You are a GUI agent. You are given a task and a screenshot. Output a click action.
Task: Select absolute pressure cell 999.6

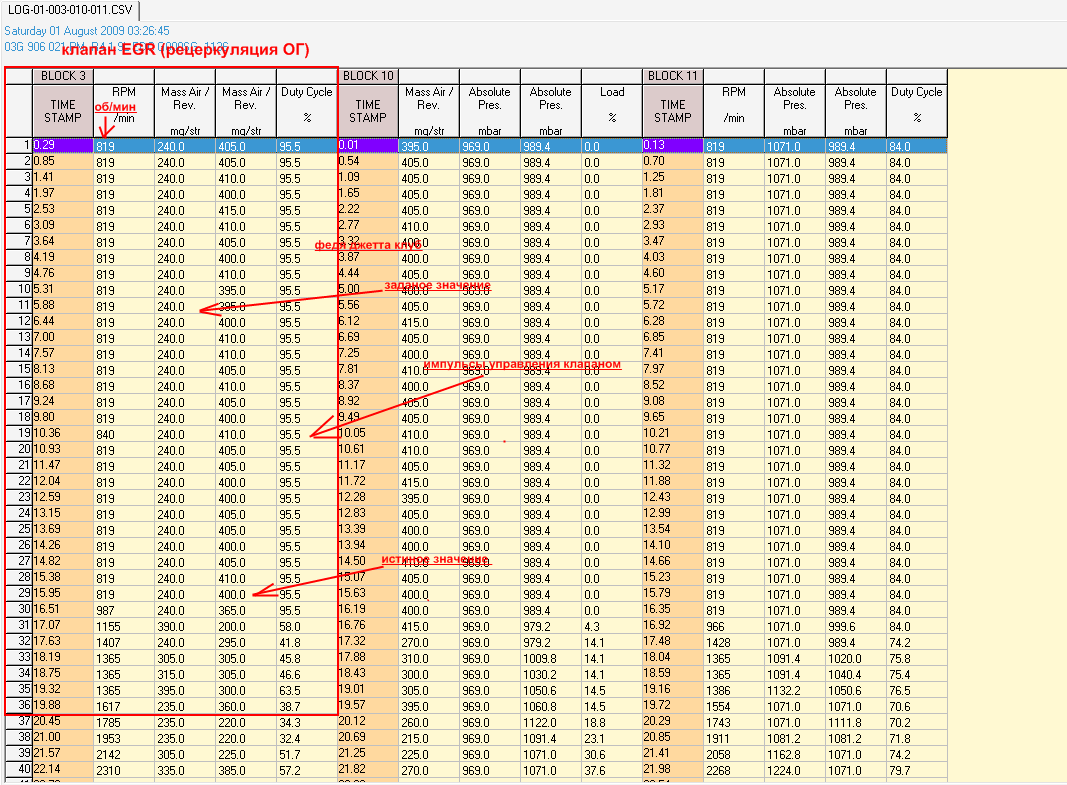855,626
